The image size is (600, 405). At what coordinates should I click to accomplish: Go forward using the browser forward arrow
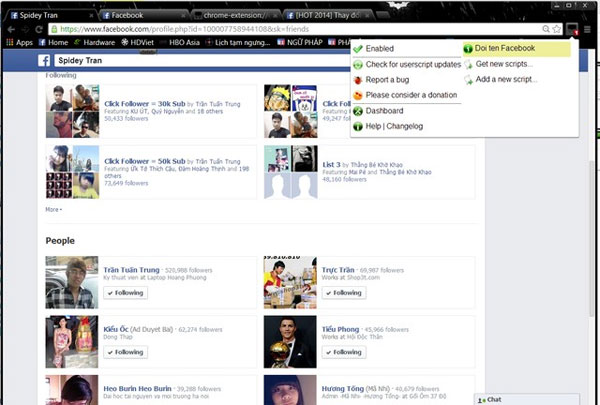pyautogui.click(x=25, y=29)
